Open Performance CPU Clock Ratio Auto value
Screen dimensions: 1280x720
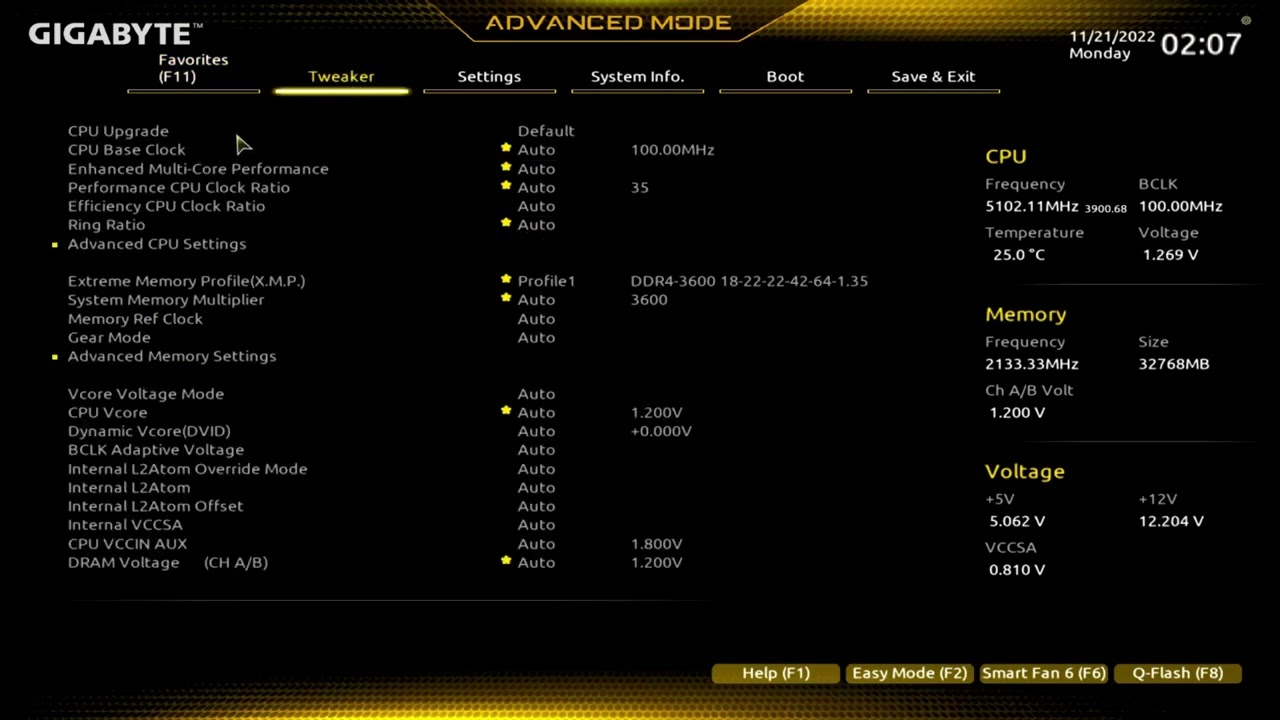coord(536,187)
